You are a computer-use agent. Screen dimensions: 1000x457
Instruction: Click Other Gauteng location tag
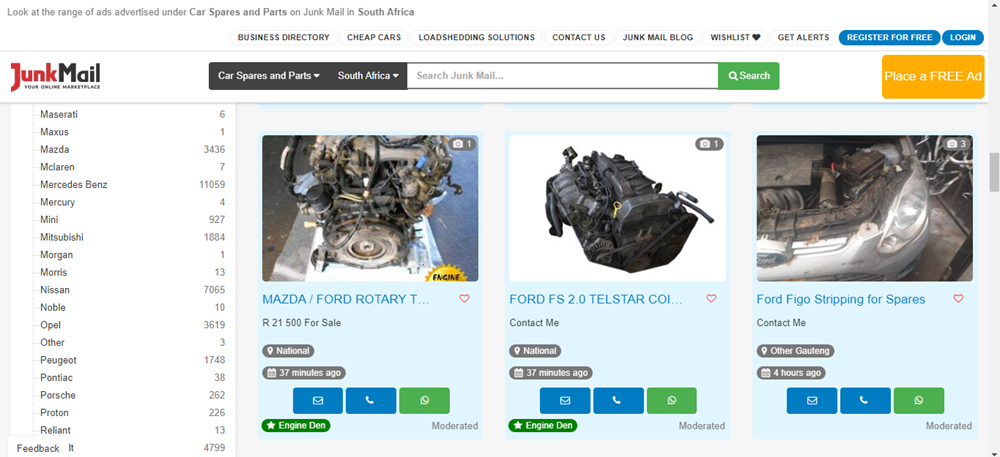click(x=795, y=351)
